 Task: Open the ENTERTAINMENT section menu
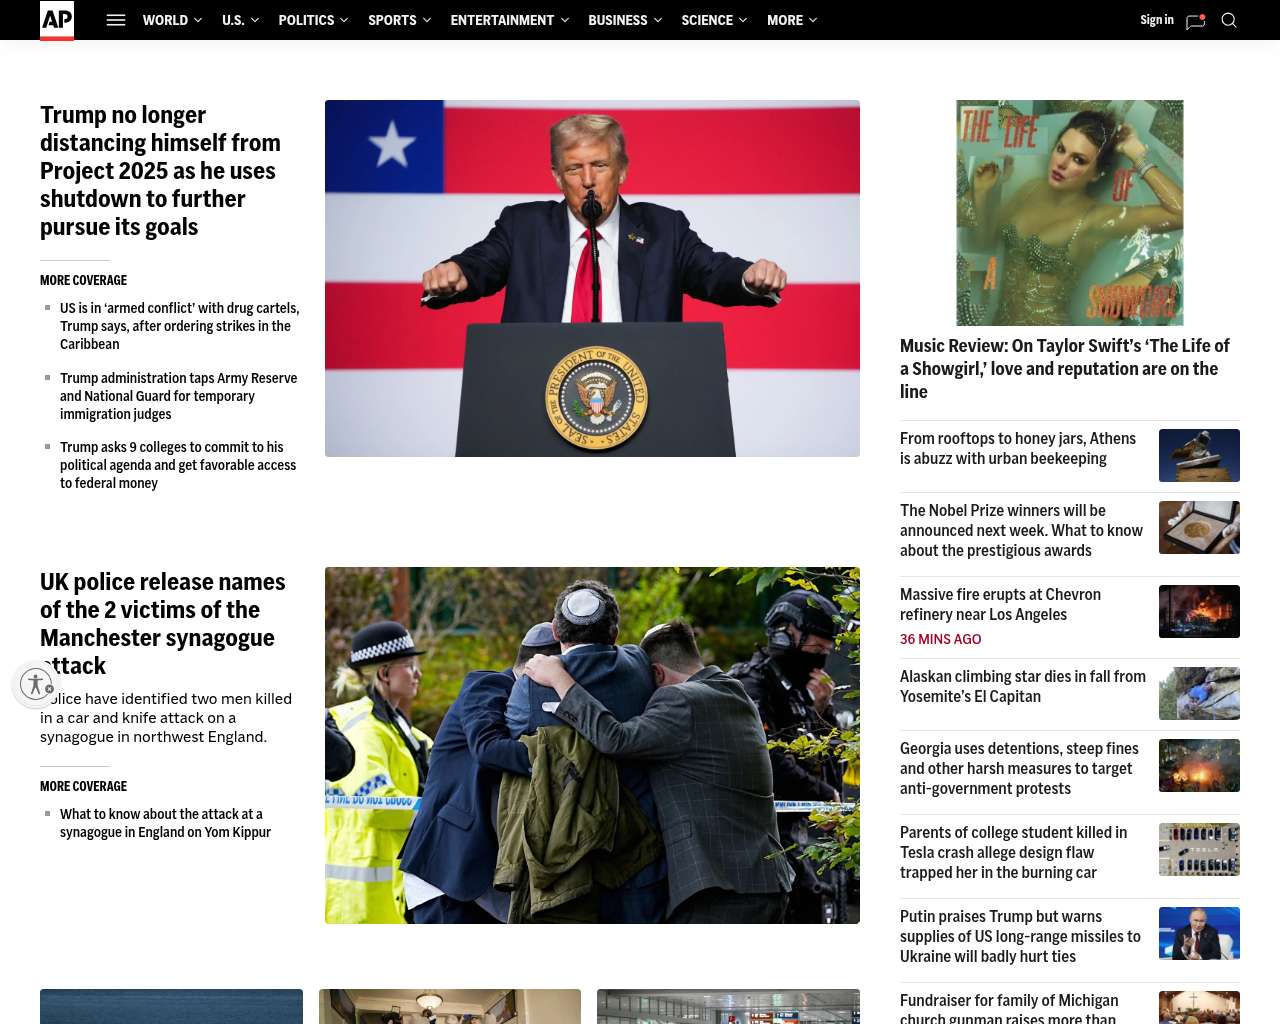(x=502, y=20)
